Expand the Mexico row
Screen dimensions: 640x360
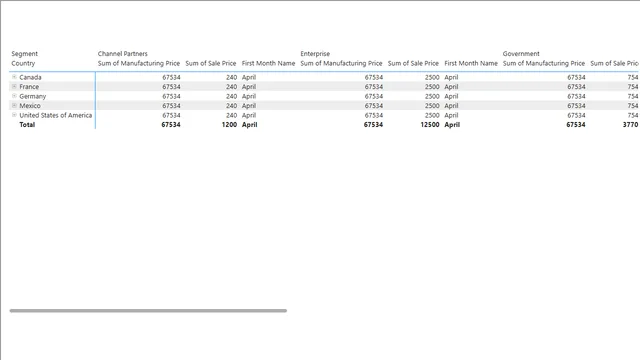14,105
